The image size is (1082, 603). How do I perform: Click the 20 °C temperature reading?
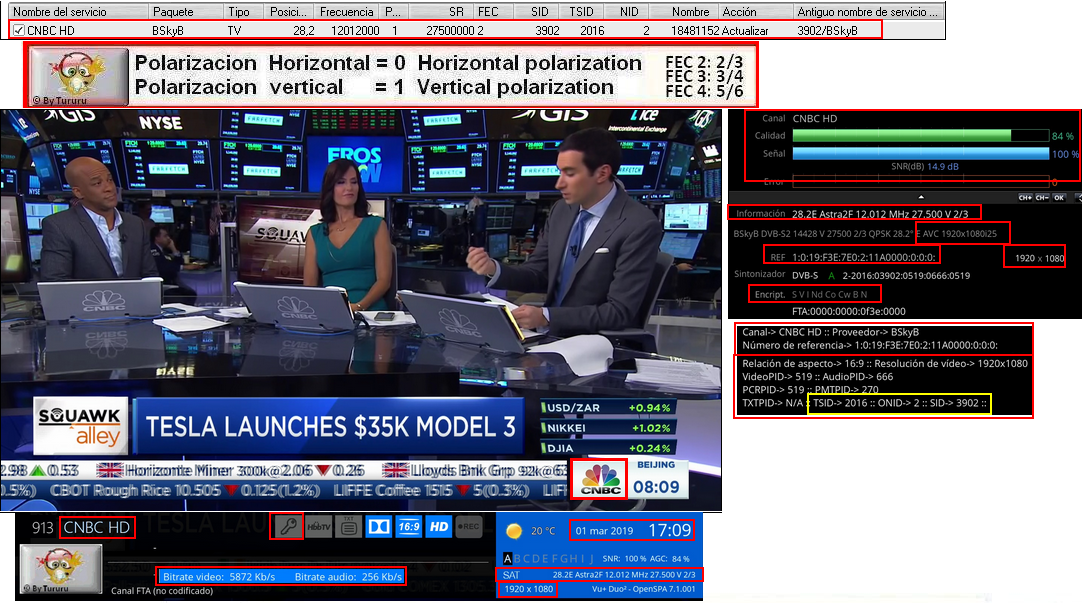543,531
